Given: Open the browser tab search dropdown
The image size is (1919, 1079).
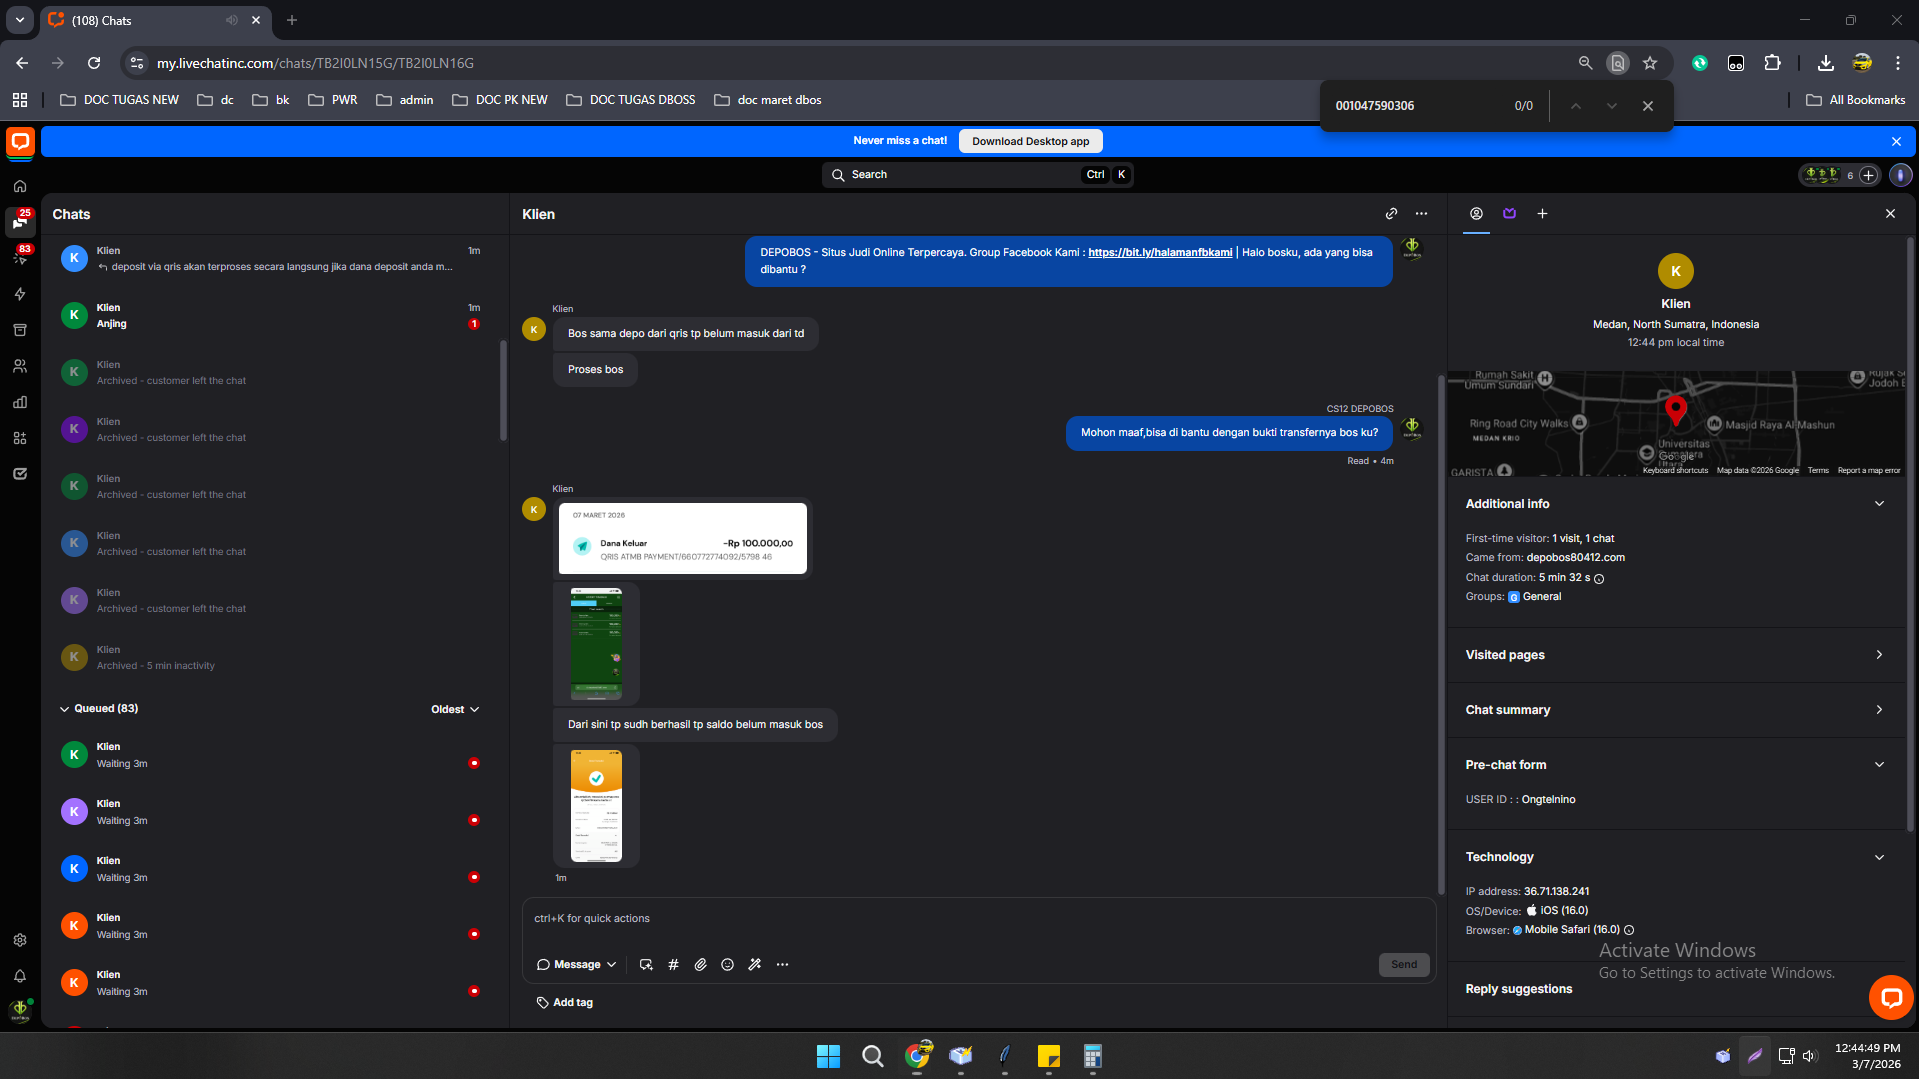Looking at the screenshot, I should pyautogui.click(x=19, y=20).
